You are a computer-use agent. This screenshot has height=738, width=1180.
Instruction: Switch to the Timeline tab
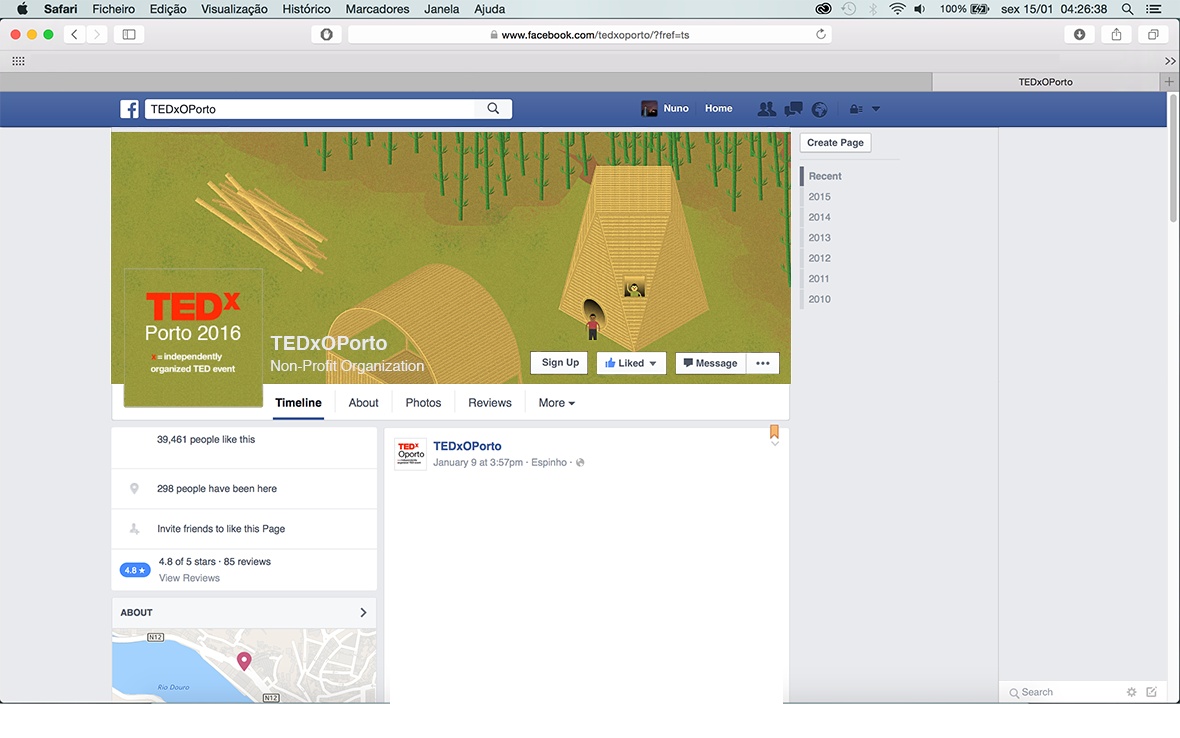coord(298,402)
